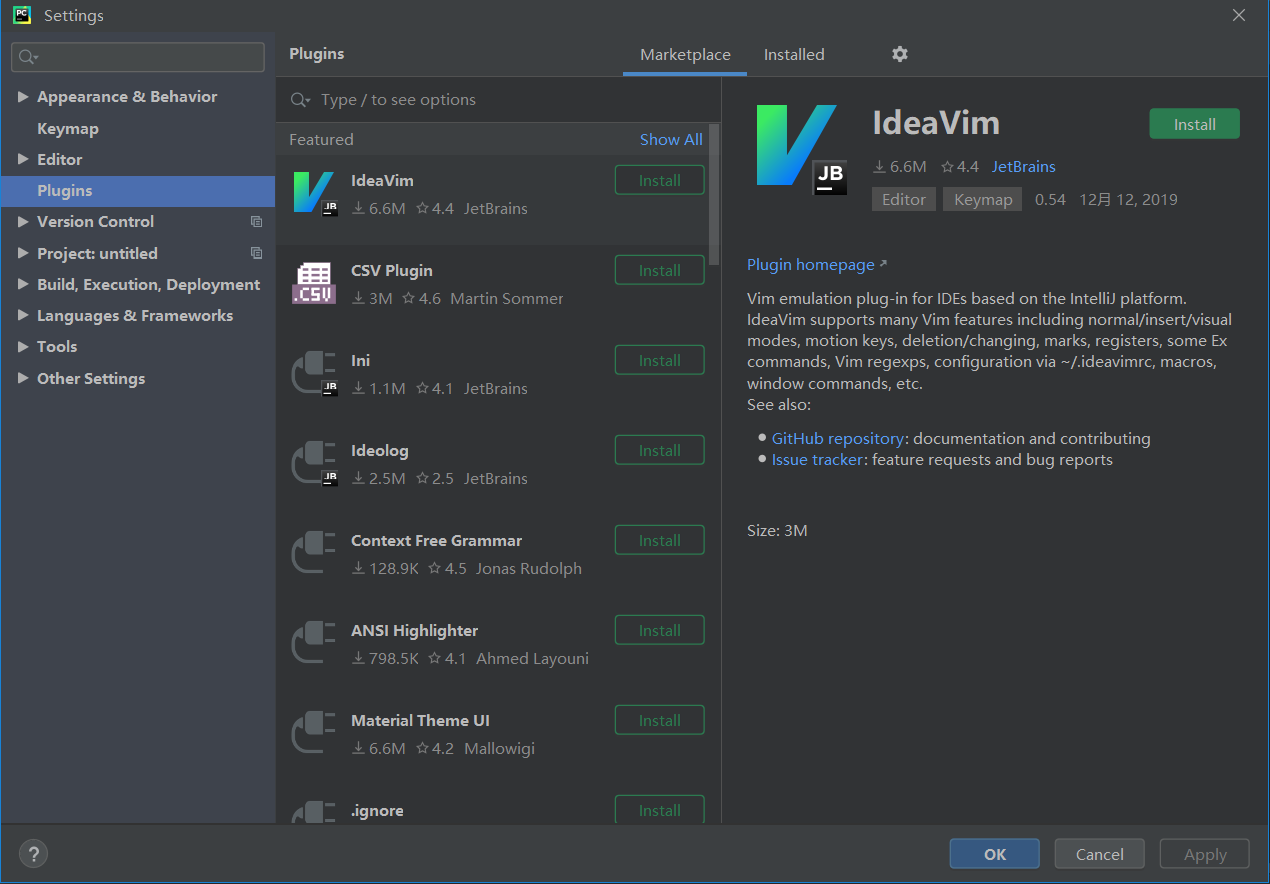The image size is (1270, 884).
Task: Expand the Editor settings node
Action: point(23,159)
